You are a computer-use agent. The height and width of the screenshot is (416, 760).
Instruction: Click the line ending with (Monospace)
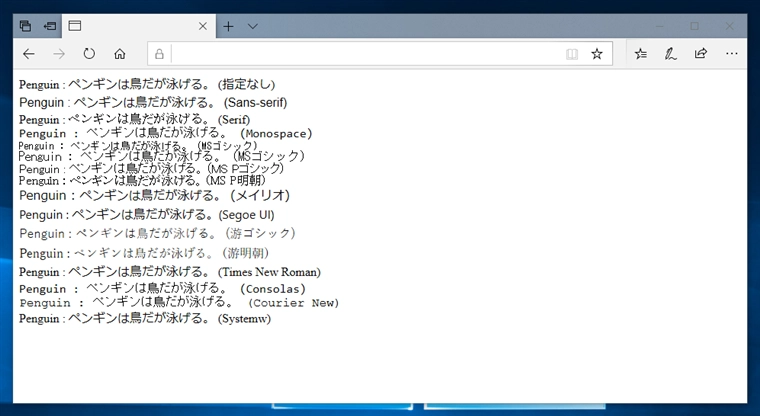pyautogui.click(x=166, y=133)
